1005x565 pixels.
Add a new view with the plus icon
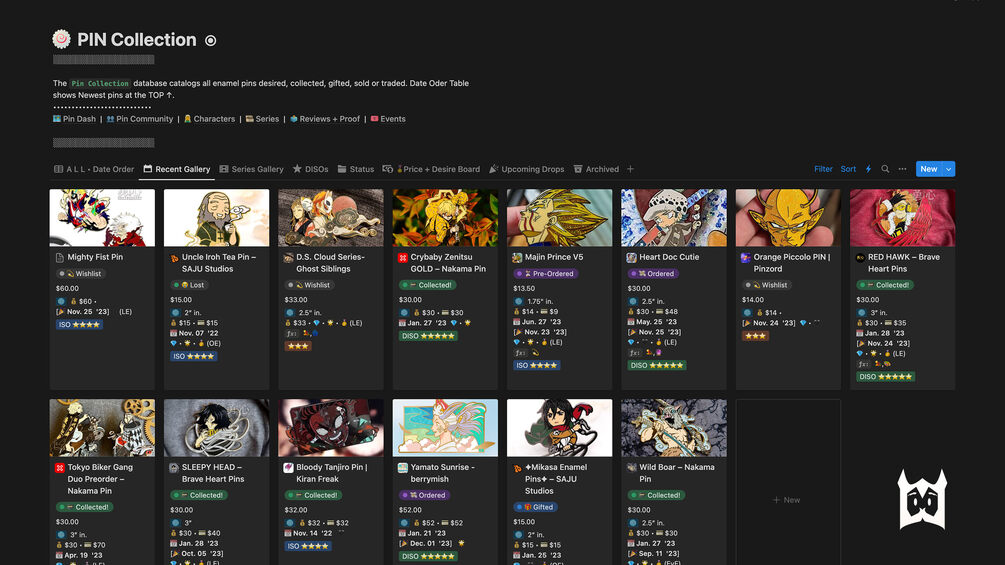[x=631, y=169]
